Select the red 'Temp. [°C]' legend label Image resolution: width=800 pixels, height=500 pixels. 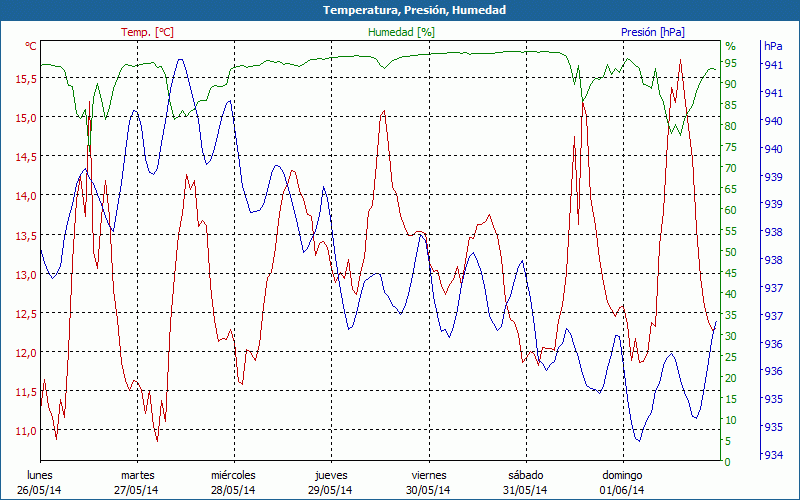tap(147, 32)
